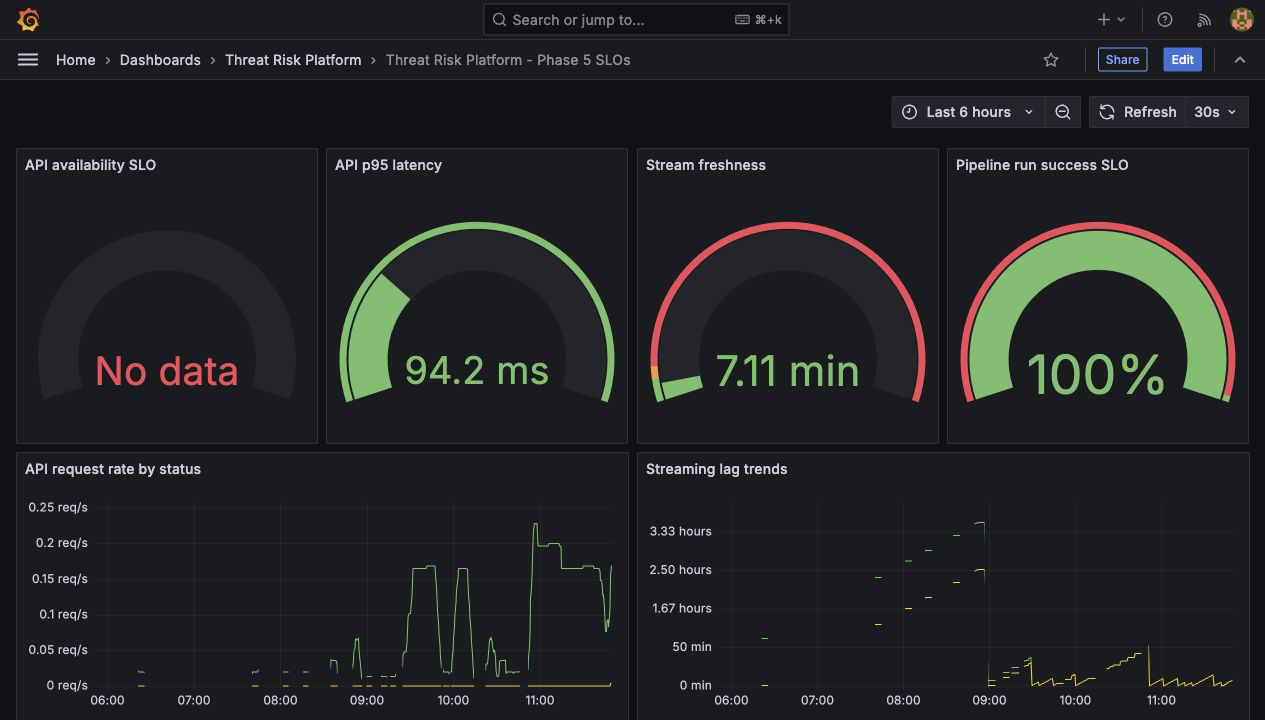The height and width of the screenshot is (720, 1265).
Task: Open the news RSS feed icon
Action: [x=1204, y=19]
